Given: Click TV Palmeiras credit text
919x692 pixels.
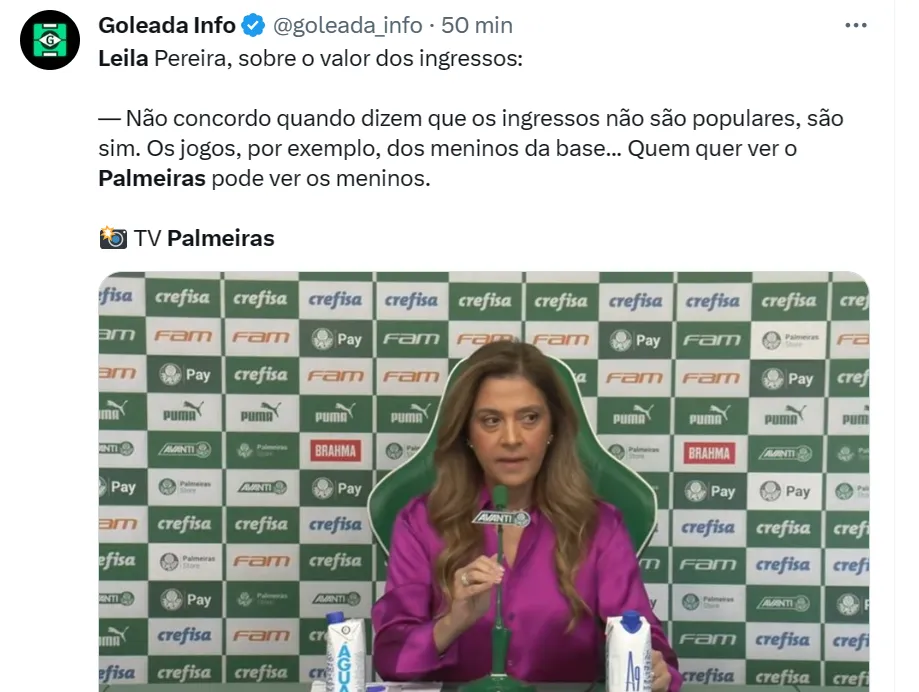Looking at the screenshot, I should [204, 238].
